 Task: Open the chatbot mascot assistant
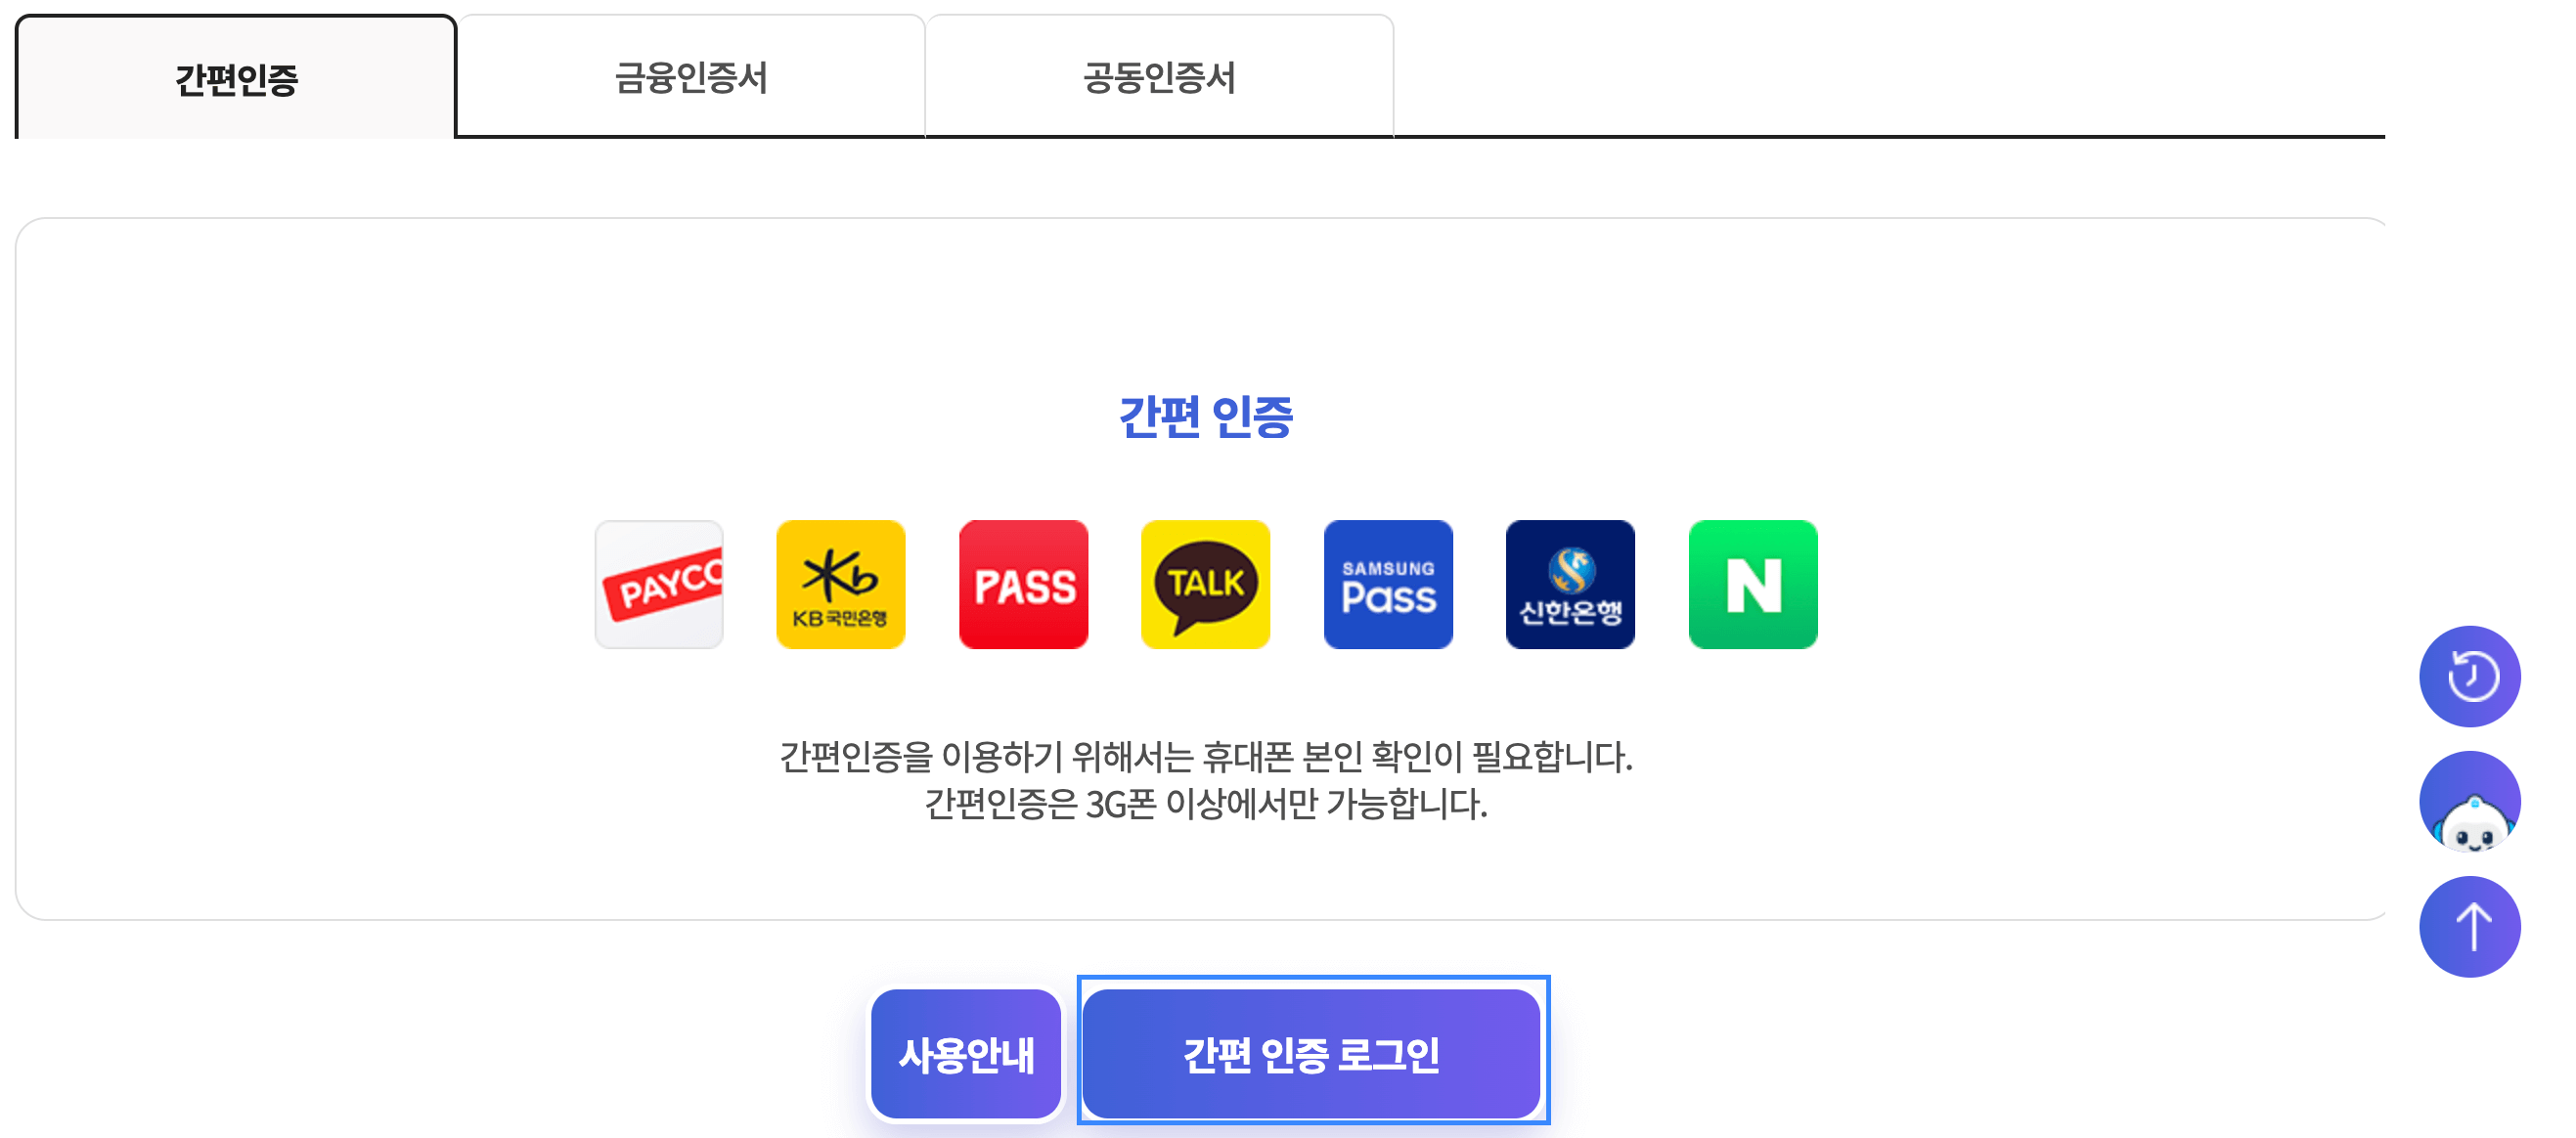click(2469, 801)
